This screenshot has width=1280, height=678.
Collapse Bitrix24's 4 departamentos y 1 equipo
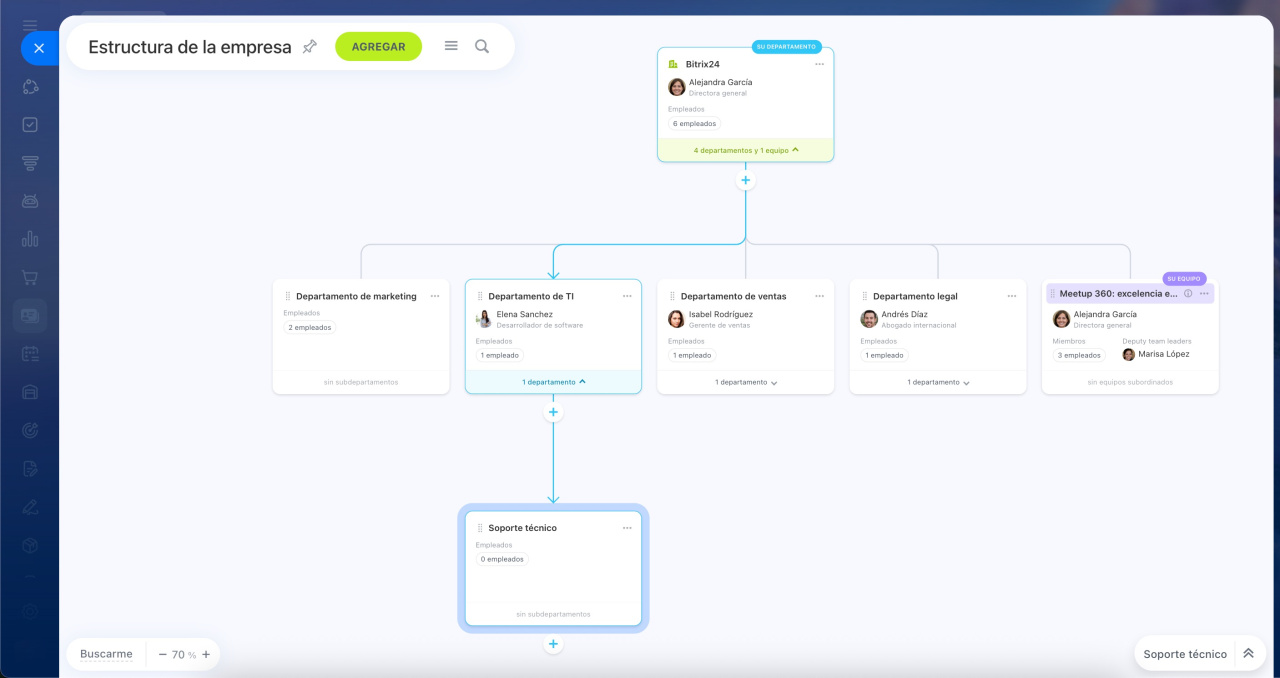[745, 150]
